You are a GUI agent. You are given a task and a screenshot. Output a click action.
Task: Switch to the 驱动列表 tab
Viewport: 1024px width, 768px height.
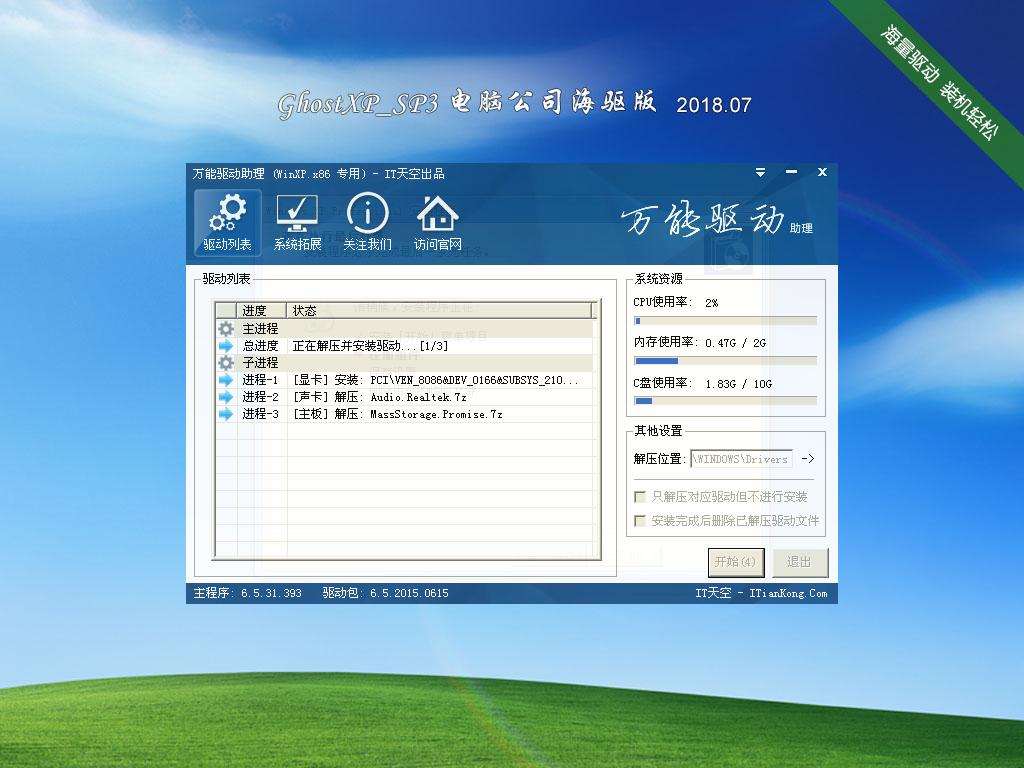pyautogui.click(x=227, y=222)
